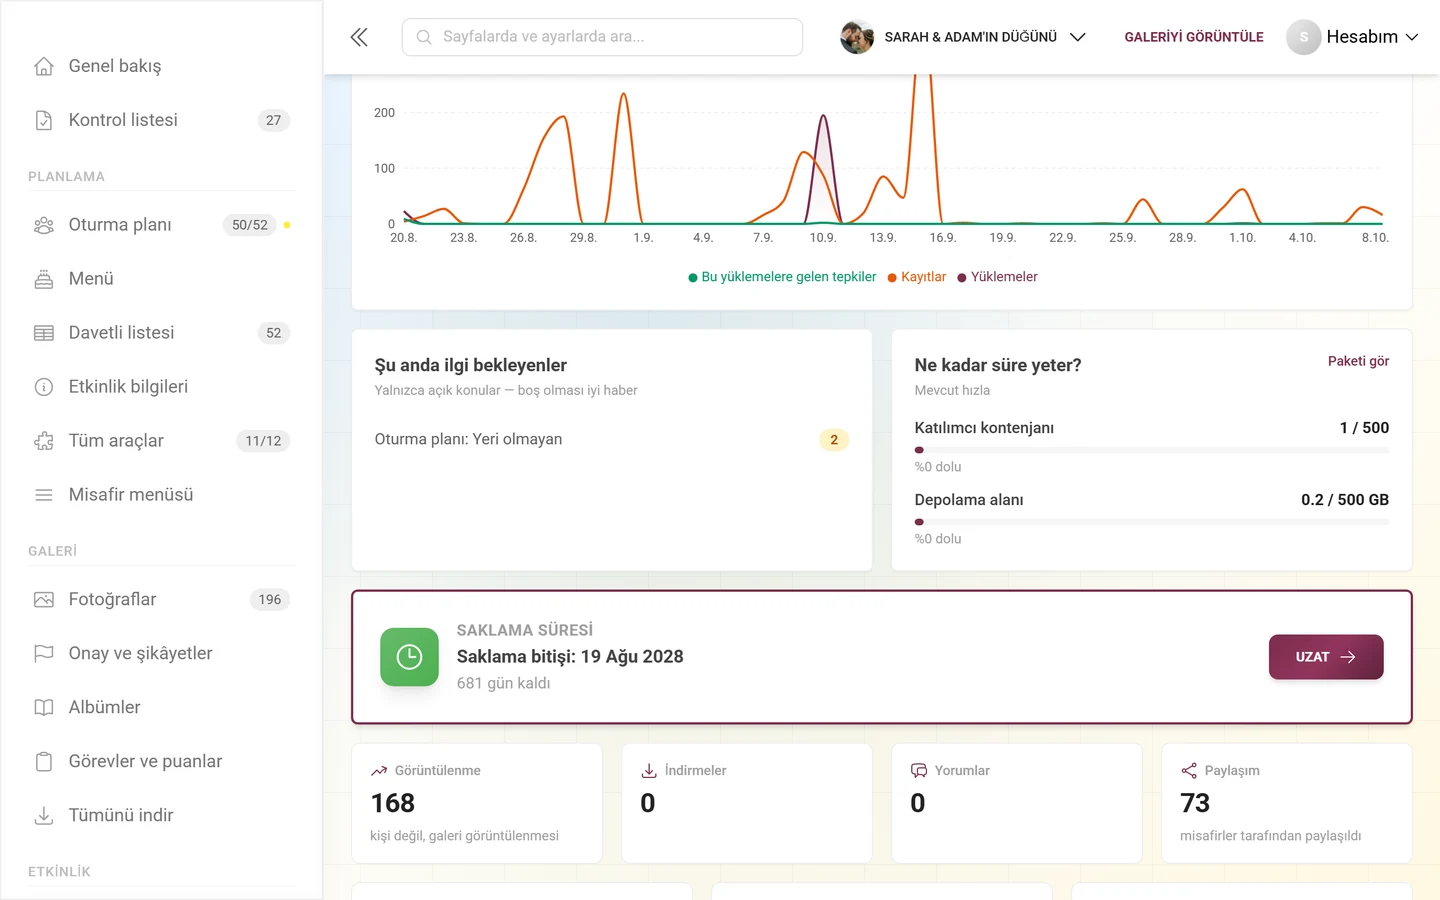The height and width of the screenshot is (900, 1440).
Task: Click the 196 badge beside Fotoğraflar
Action: pos(270,600)
